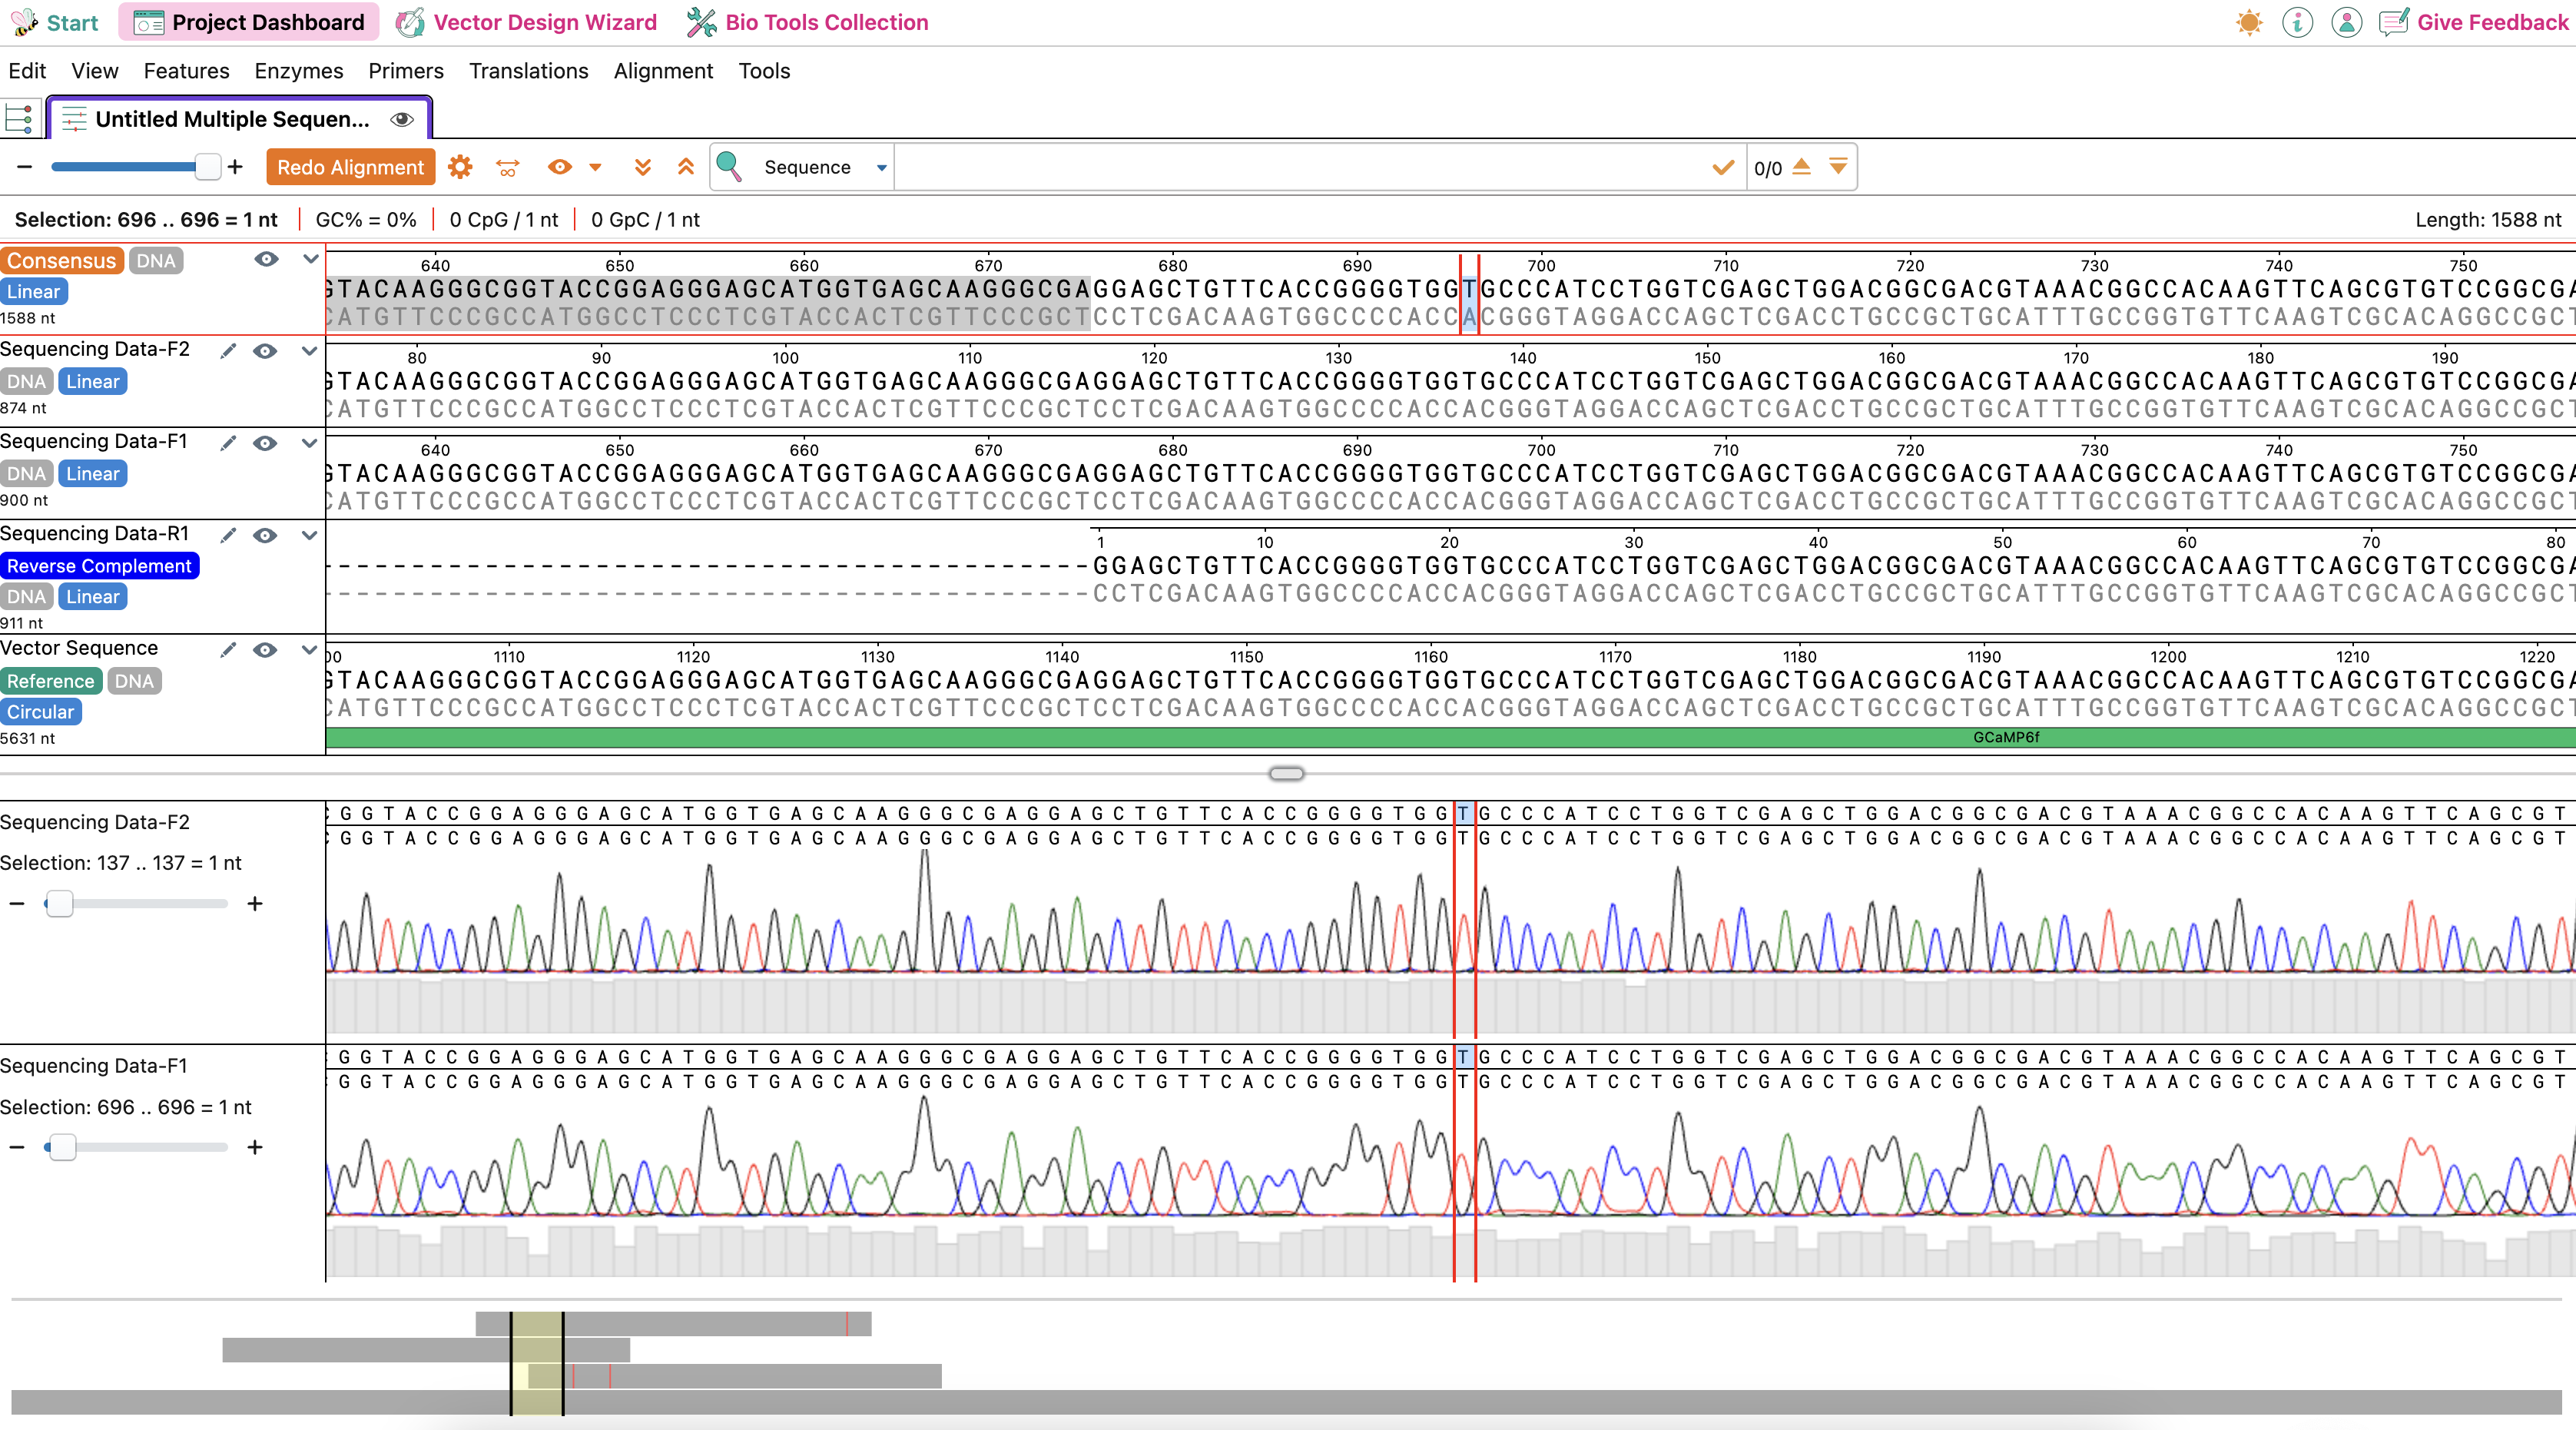Click the user account profile icon
Image resolution: width=2576 pixels, height=1430 pixels.
(x=2346, y=22)
